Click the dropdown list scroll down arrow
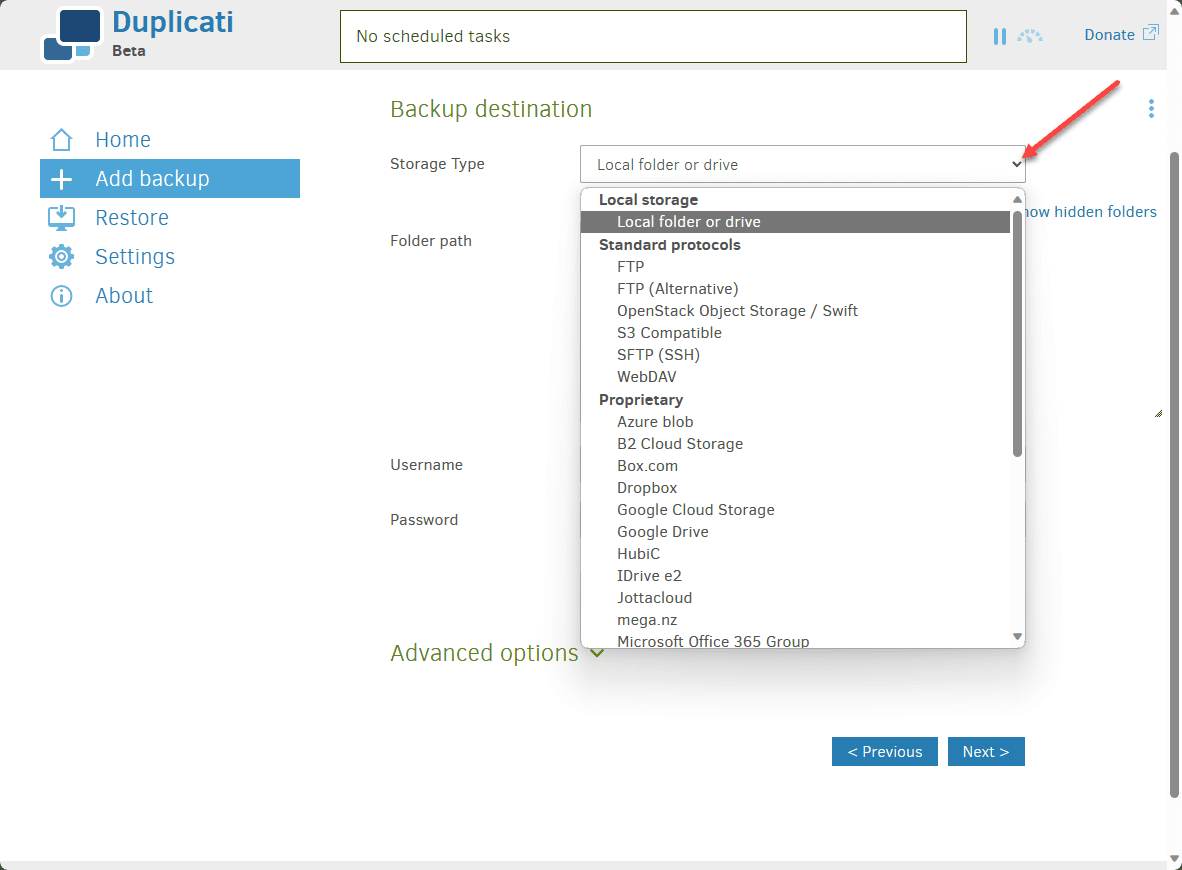 (x=1017, y=636)
